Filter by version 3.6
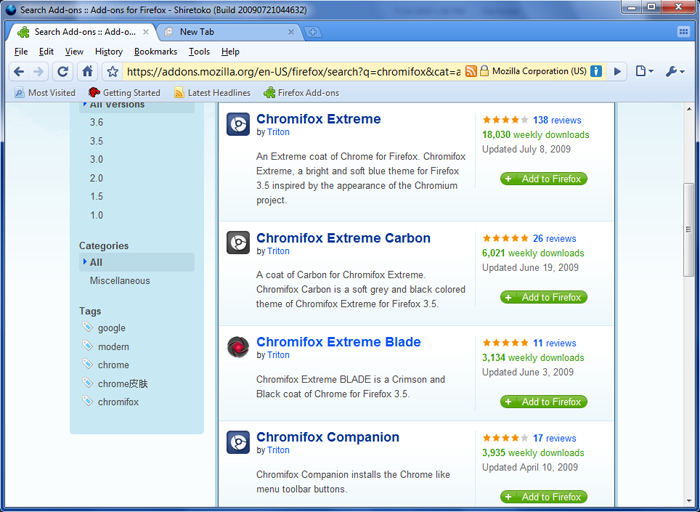This screenshot has width=700, height=512. click(96, 122)
